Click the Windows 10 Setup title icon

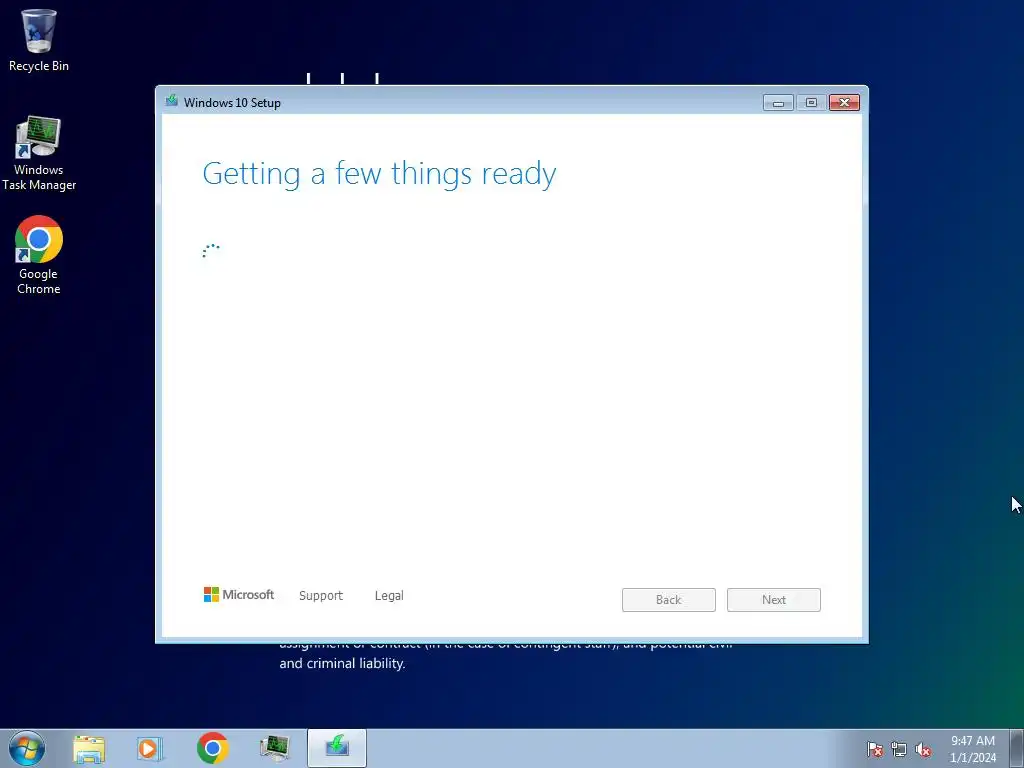[x=172, y=101]
